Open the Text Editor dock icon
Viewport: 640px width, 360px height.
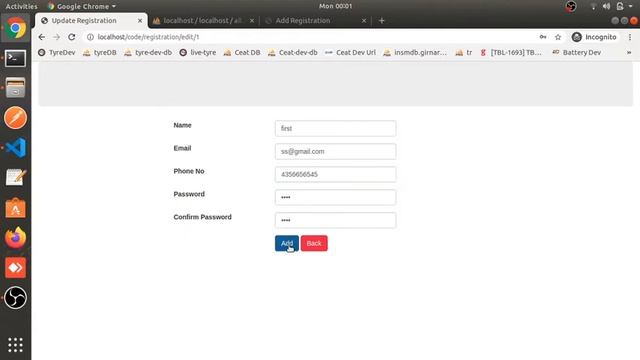pos(16,178)
